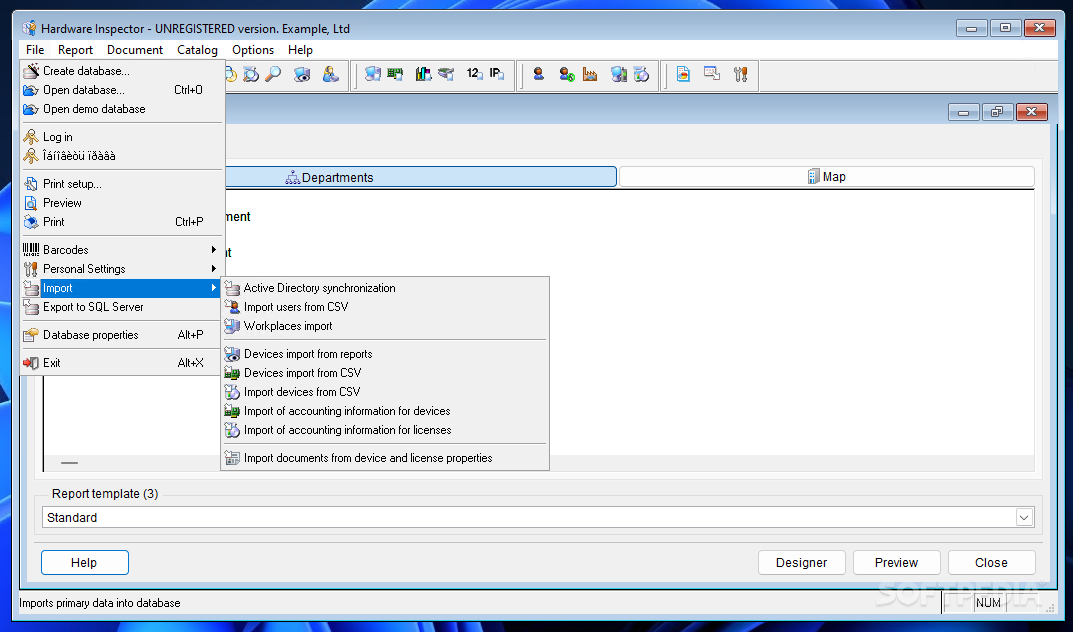Choose the File menu Preview entry
Image resolution: width=1073 pixels, height=632 pixels.
coord(121,202)
